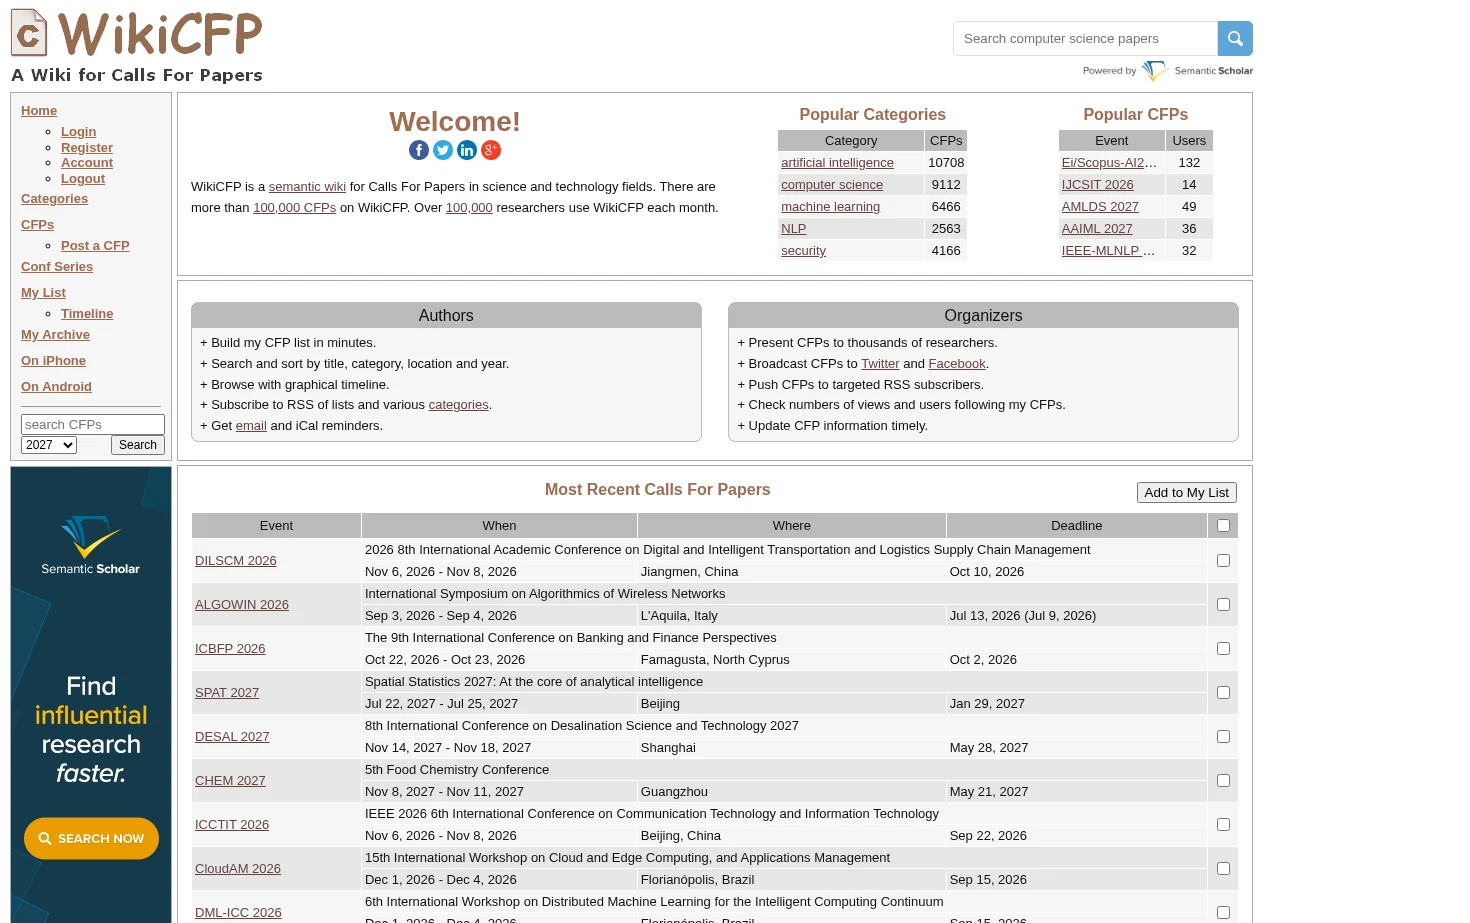Open My Archive in the sidebar

(55, 335)
